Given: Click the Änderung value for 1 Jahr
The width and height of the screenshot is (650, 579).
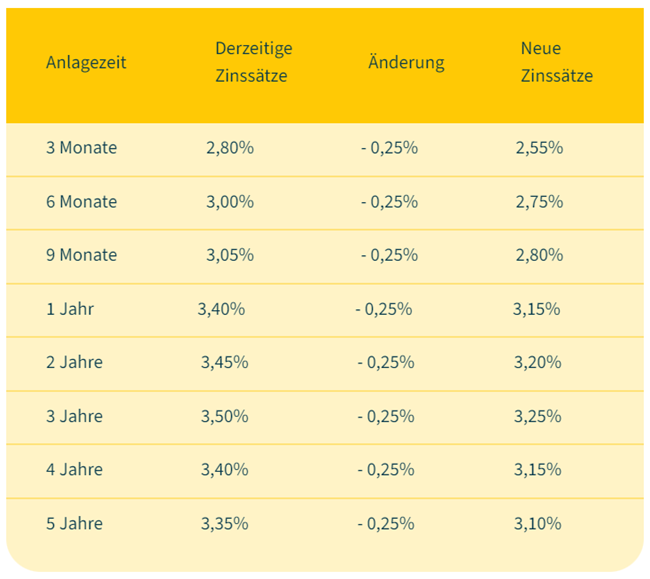Looking at the screenshot, I should [383, 309].
